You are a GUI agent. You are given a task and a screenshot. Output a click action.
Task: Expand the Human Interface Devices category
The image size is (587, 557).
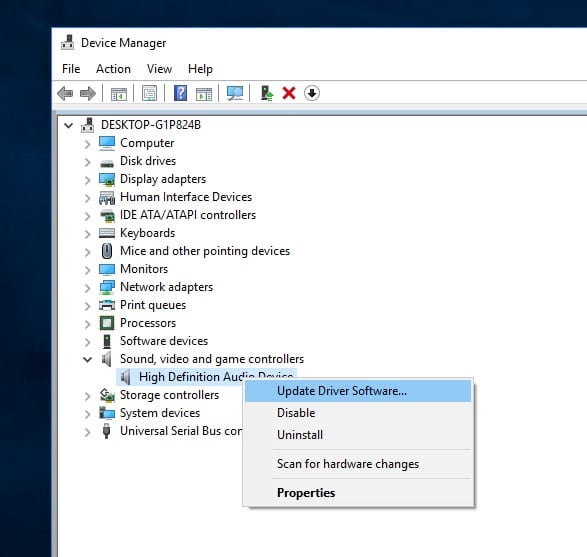[x=87, y=198]
